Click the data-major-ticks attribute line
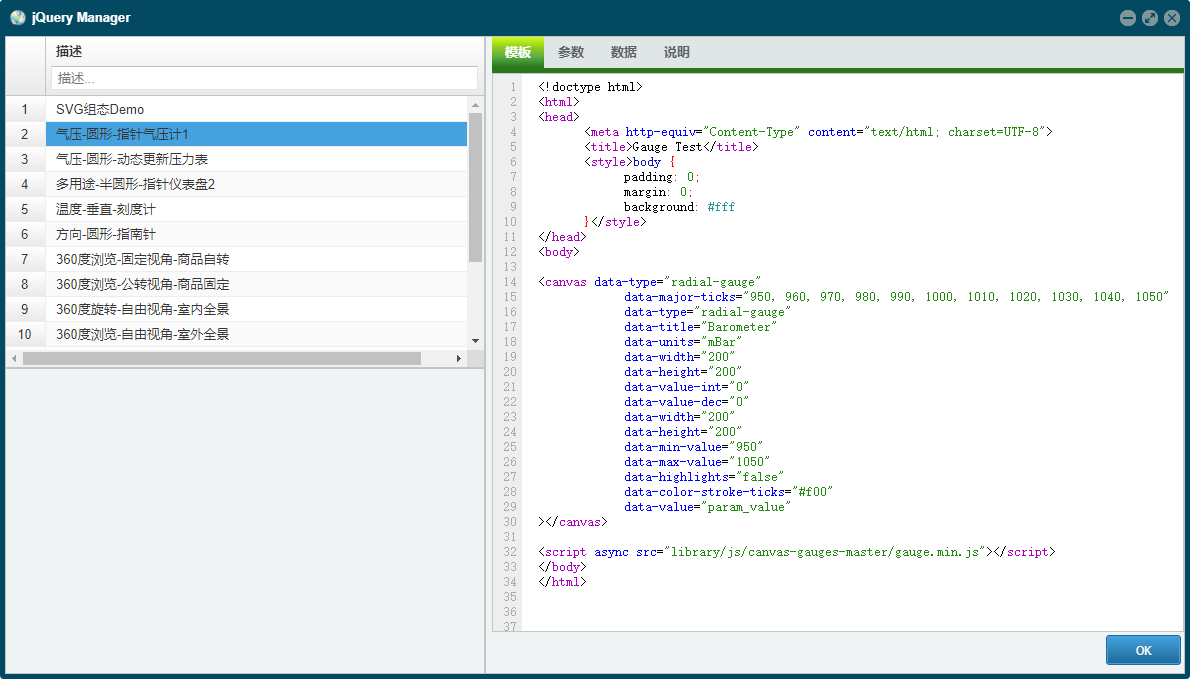The width and height of the screenshot is (1190, 679). (896, 297)
